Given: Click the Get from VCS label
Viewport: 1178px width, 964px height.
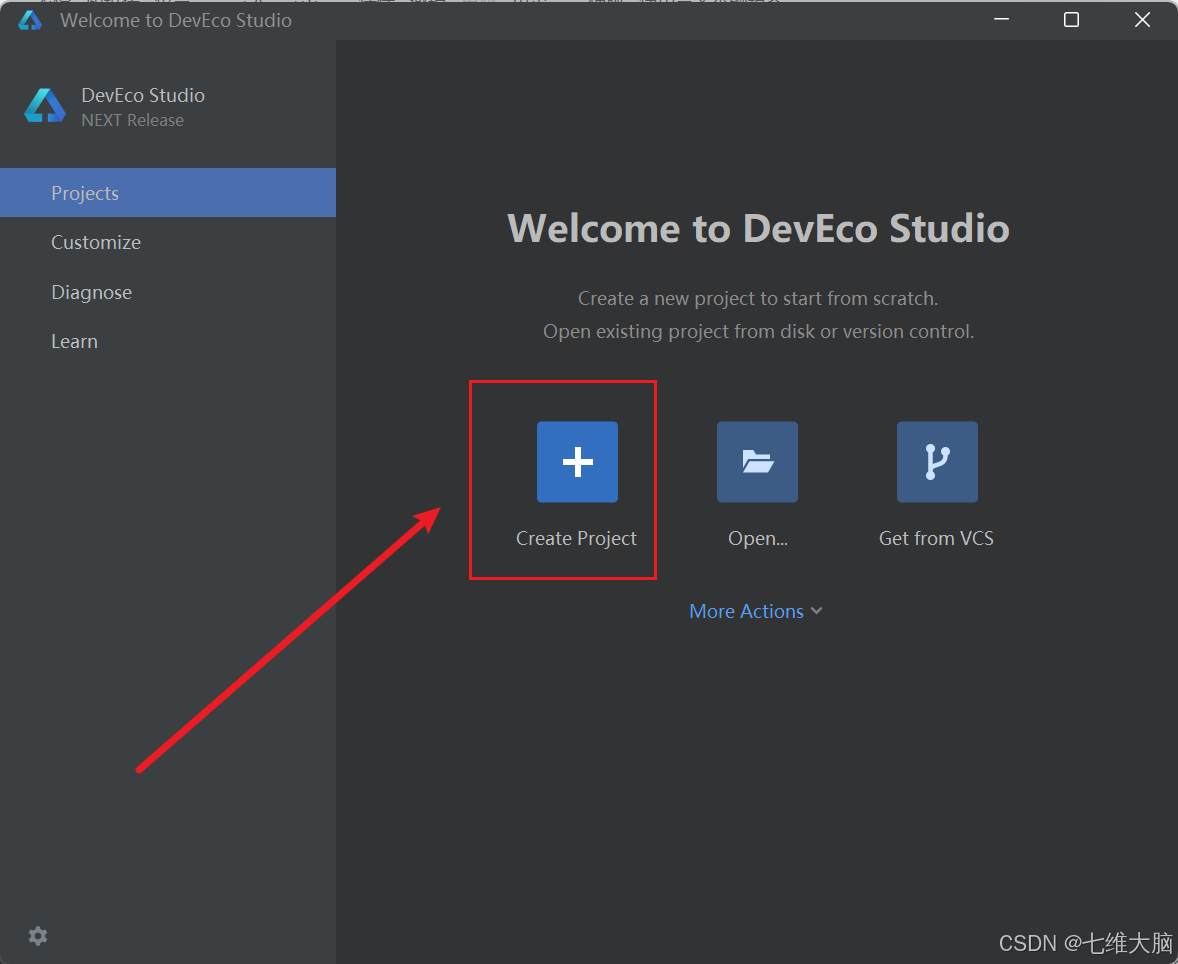Looking at the screenshot, I should click(x=936, y=538).
